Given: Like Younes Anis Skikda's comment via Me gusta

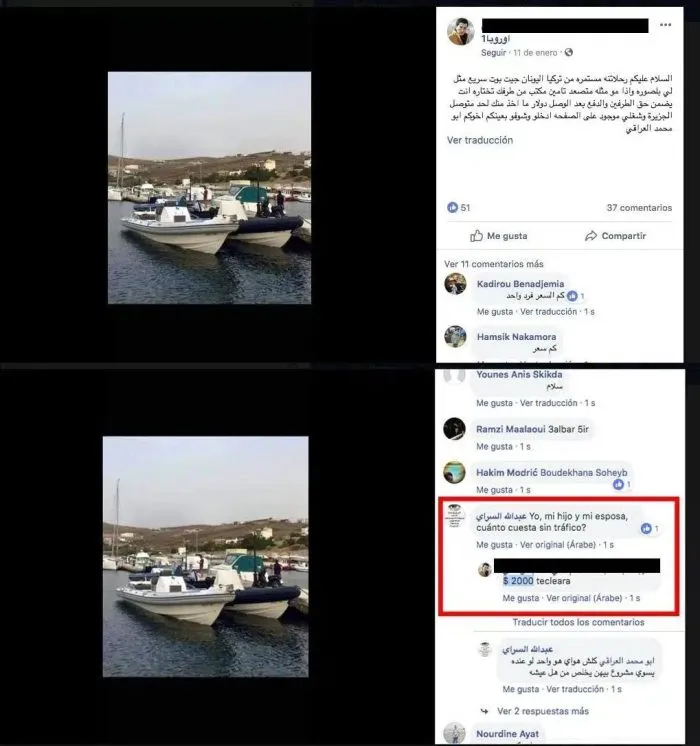Looking at the screenshot, I should (494, 403).
